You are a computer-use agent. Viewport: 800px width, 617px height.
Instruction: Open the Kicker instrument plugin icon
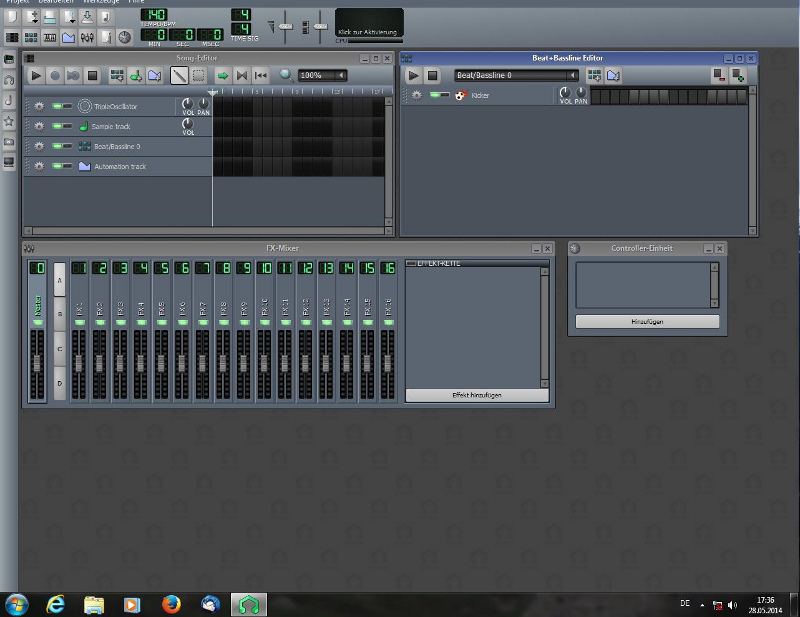pos(460,96)
